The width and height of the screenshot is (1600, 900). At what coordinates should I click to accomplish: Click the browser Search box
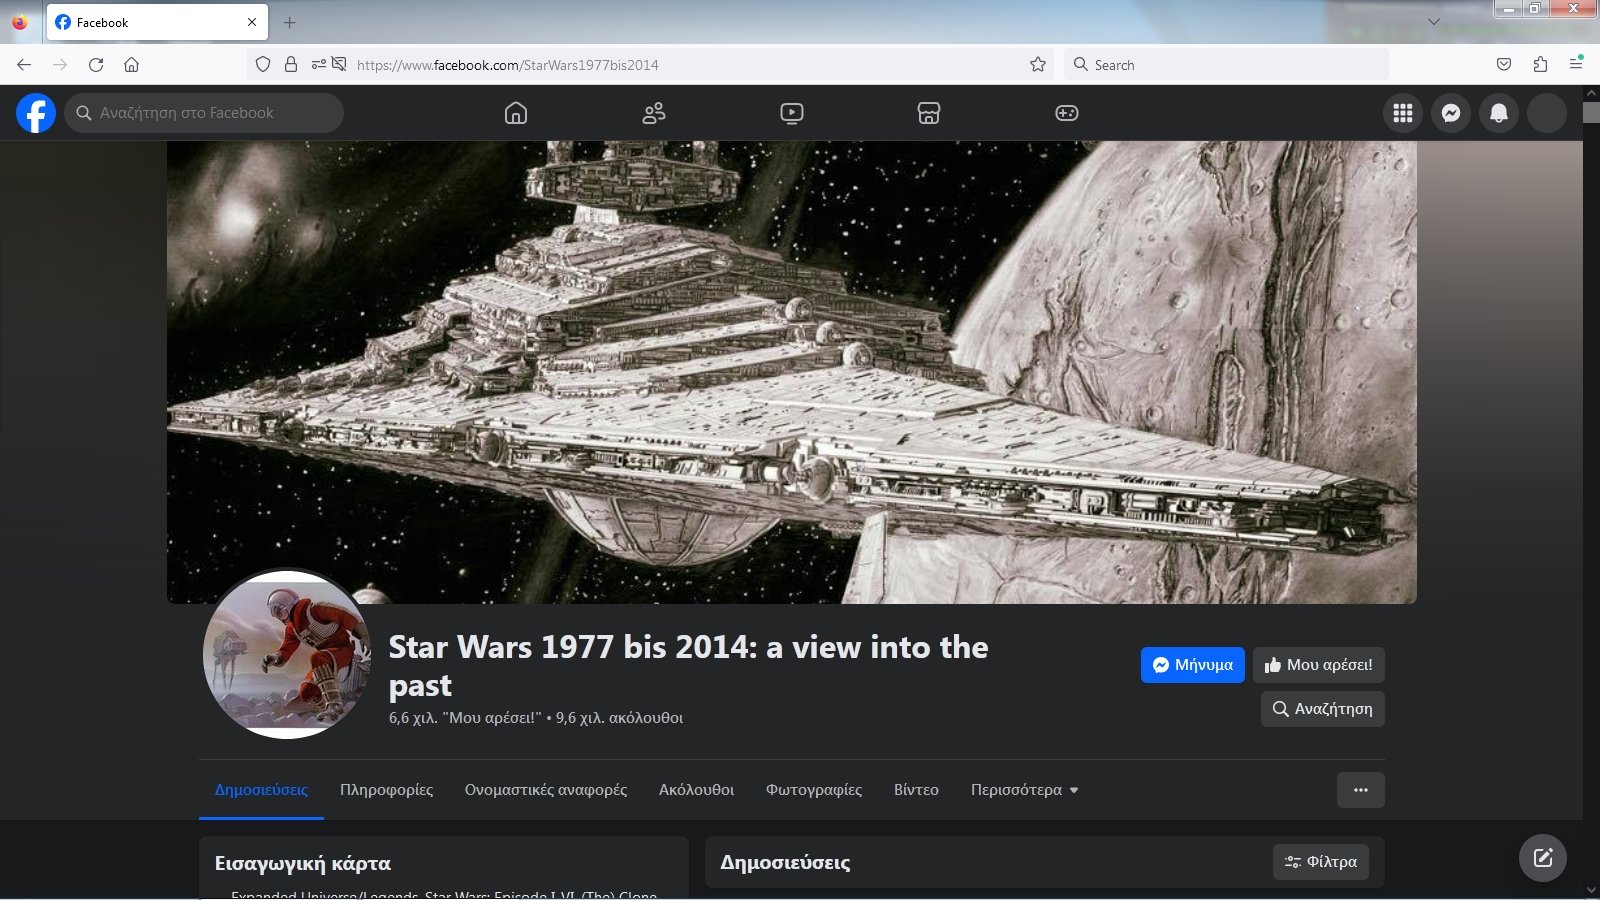(x=1227, y=65)
